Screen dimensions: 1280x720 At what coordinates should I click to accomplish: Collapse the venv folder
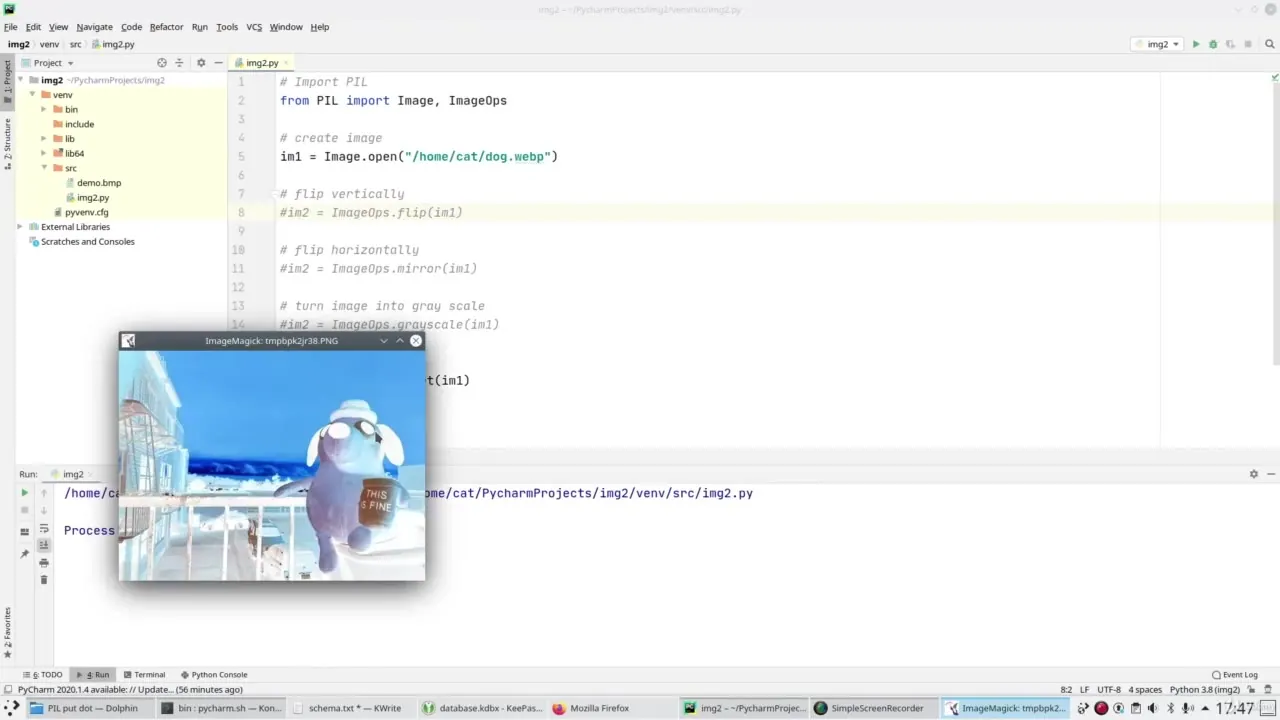[x=33, y=95]
